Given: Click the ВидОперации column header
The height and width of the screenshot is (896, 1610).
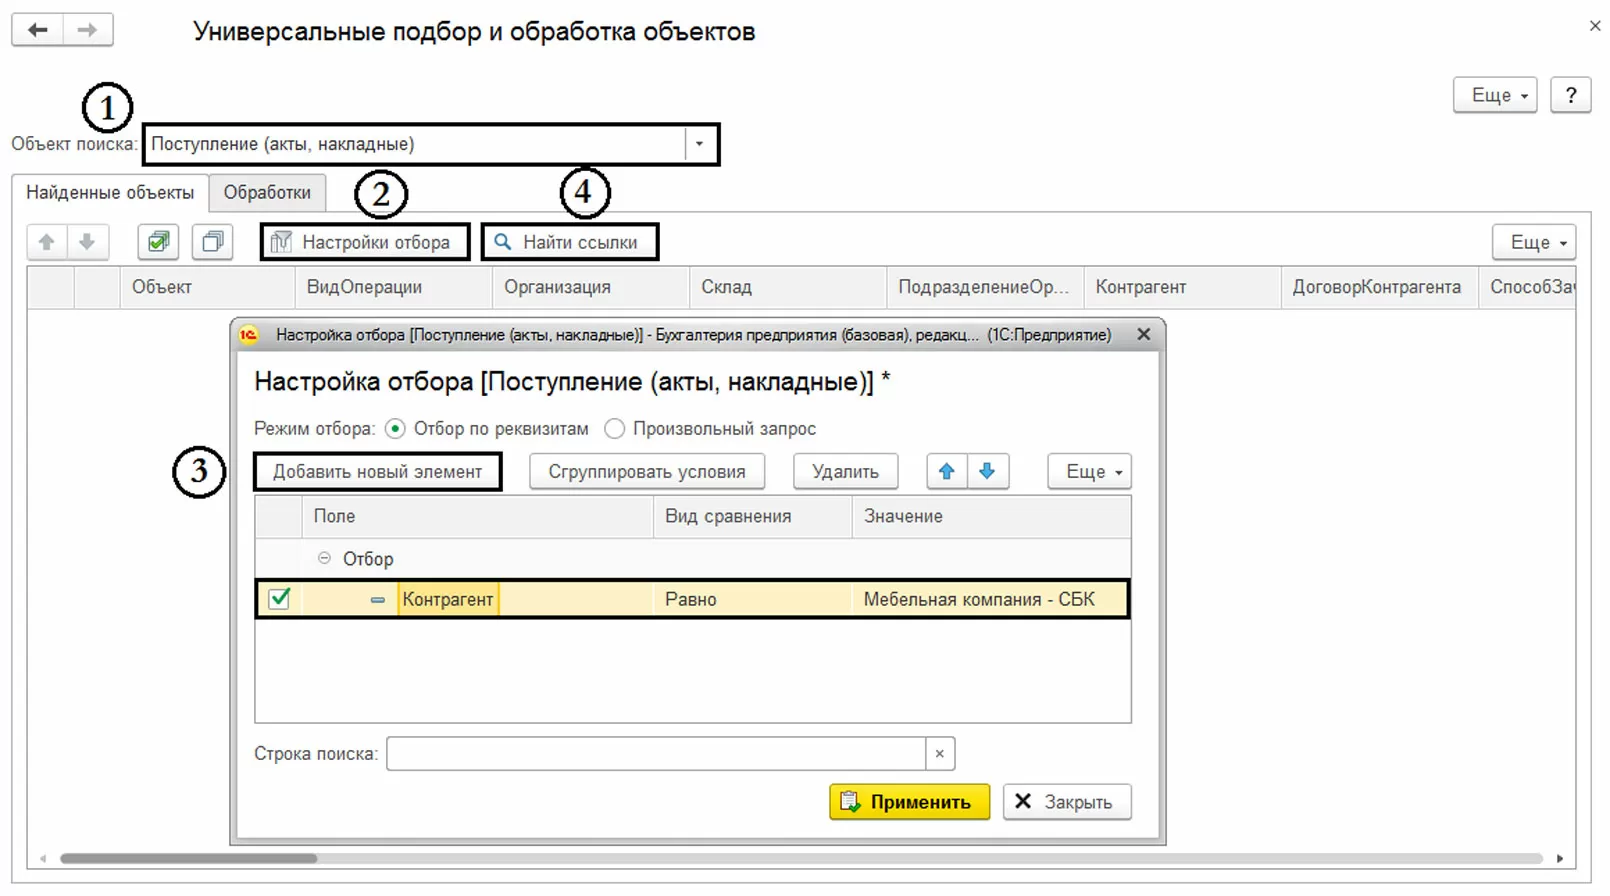Looking at the screenshot, I should point(394,287).
